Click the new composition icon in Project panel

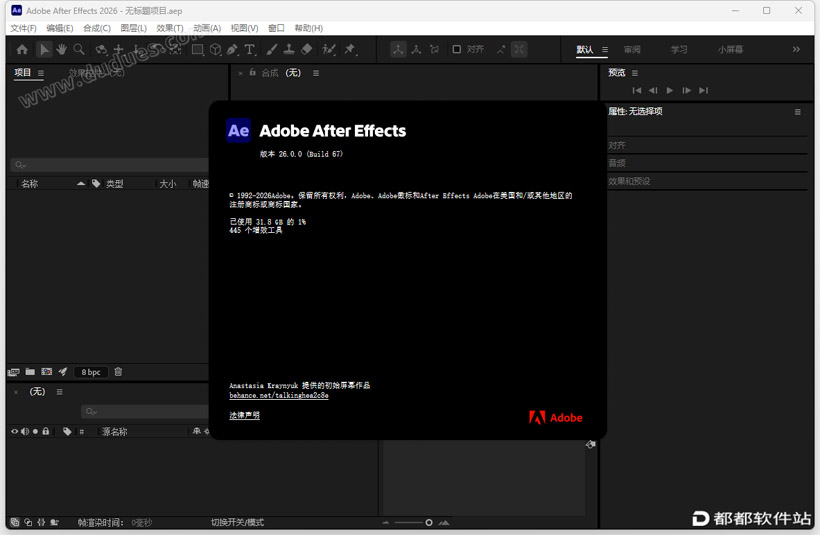(x=47, y=372)
